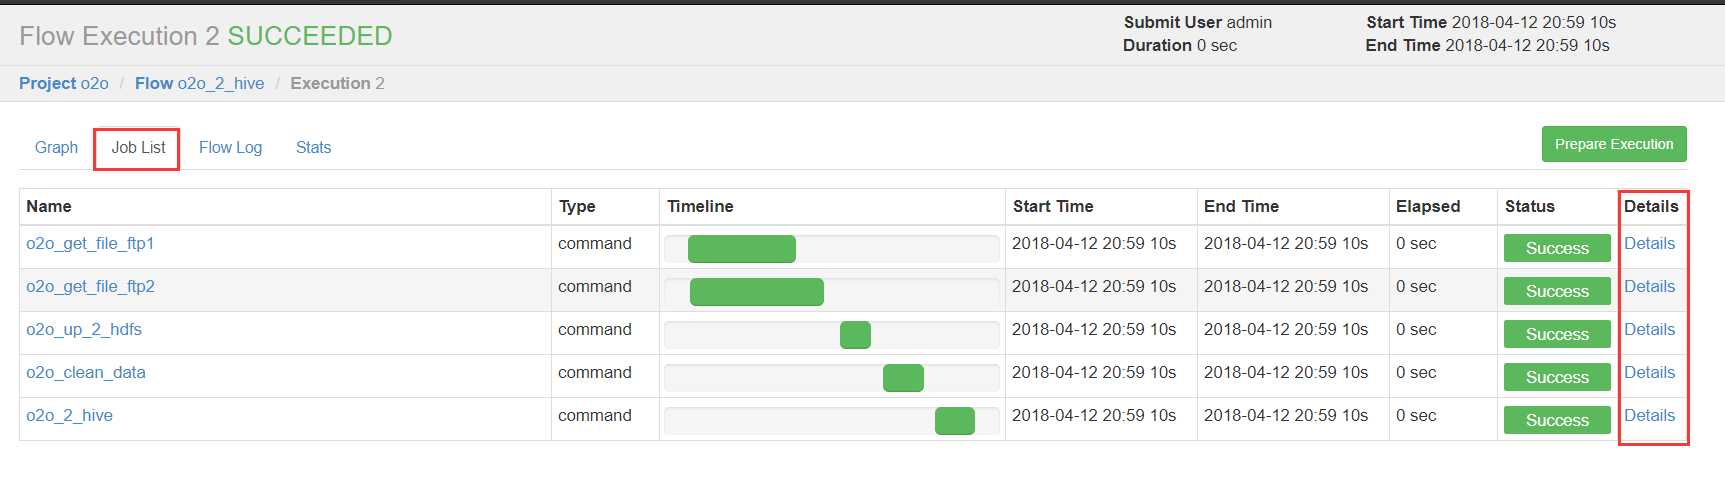Viewport: 1725px width, 489px height.
Task: Click timeline bar for o2o_up_2_hdfs
Action: click(x=855, y=335)
